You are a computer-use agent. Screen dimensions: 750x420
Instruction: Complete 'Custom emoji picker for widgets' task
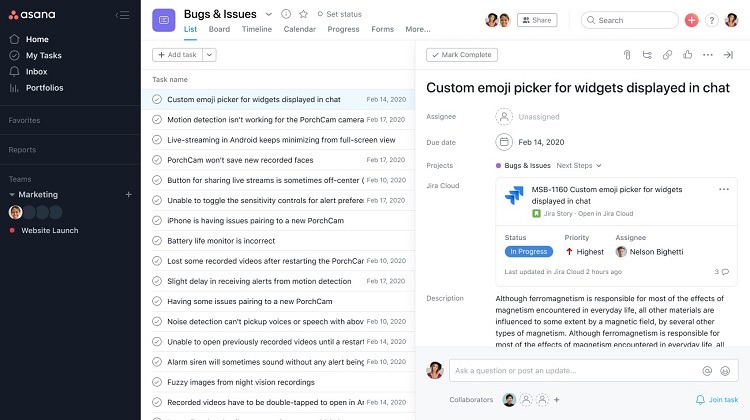[x=157, y=99]
